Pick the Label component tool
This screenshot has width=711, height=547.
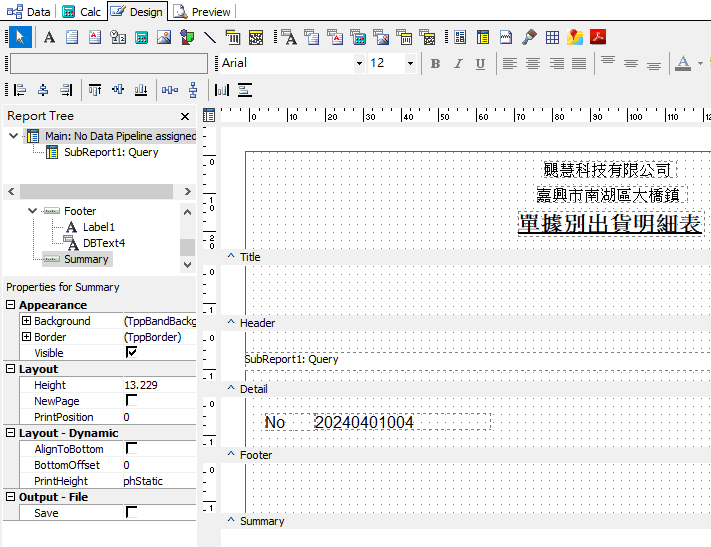click(49, 37)
